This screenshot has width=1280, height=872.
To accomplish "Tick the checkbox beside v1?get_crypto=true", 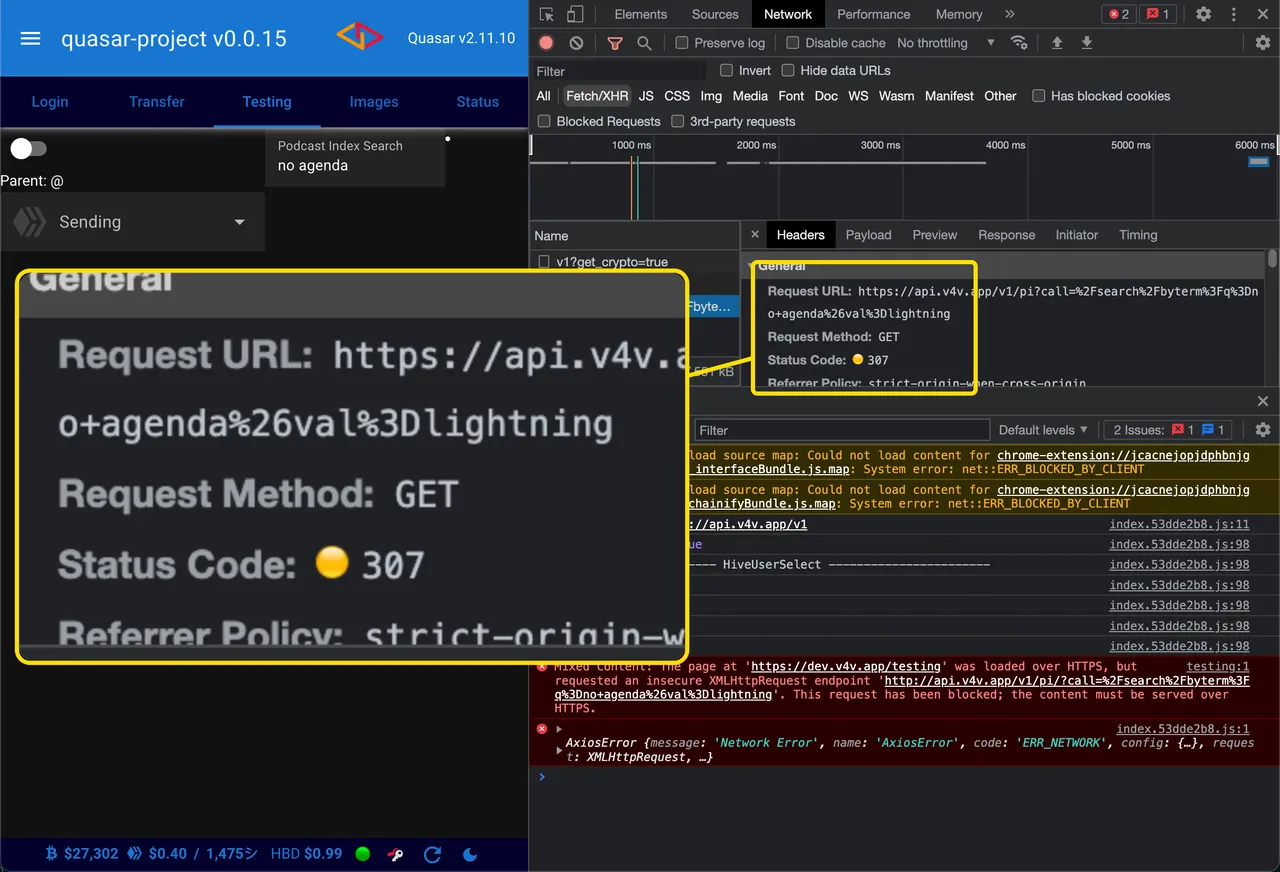I will click(x=545, y=262).
